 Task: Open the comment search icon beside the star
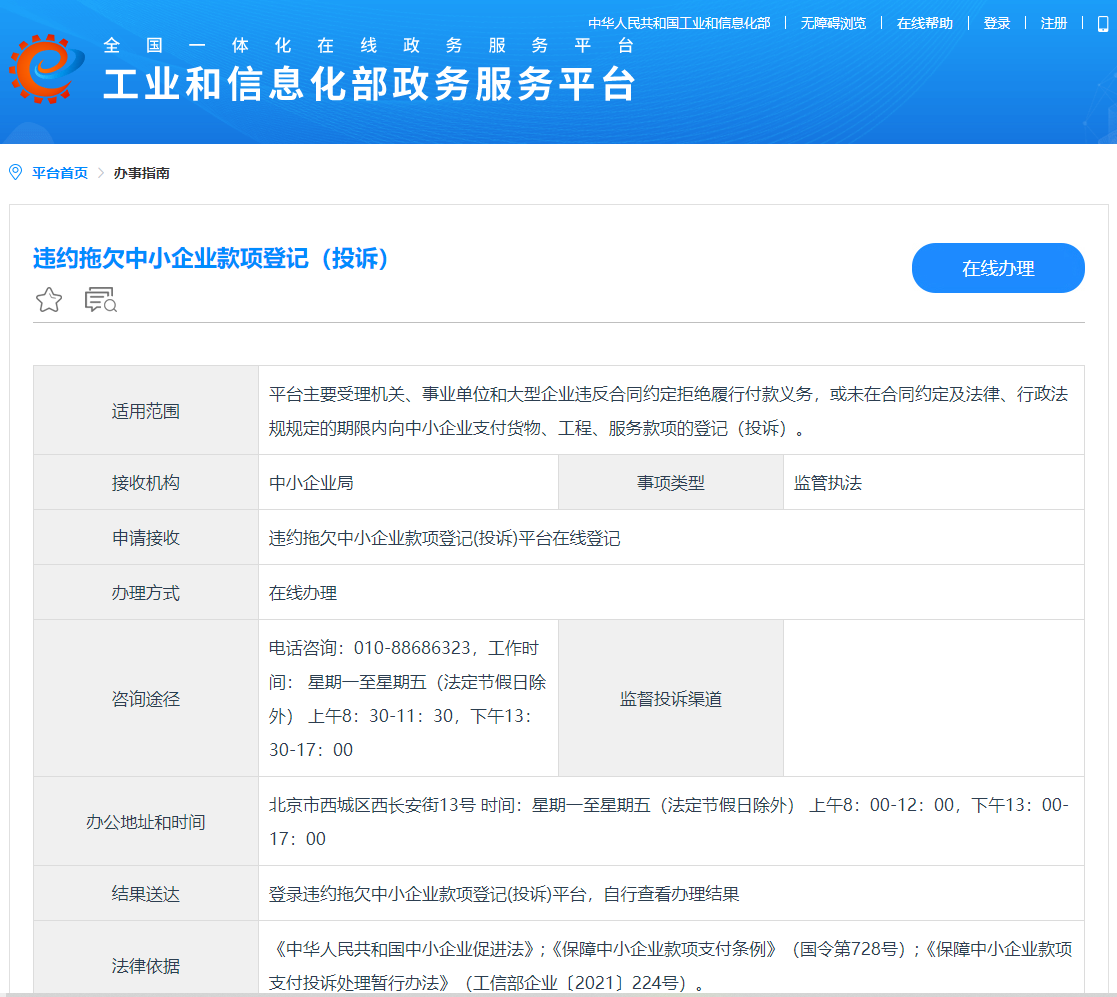pos(101,300)
